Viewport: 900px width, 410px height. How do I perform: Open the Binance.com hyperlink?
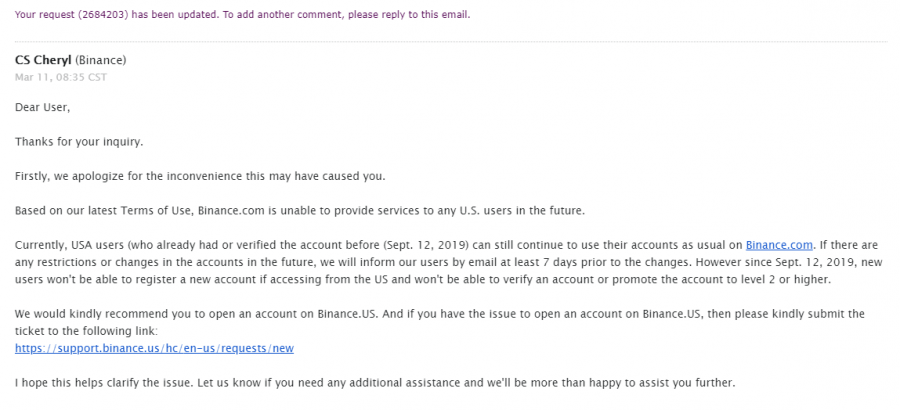(x=779, y=245)
